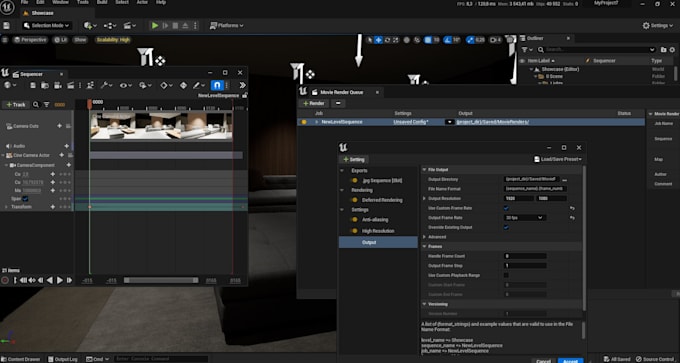This screenshot has width=680, height=363.
Task: Select the viewport Translate tool
Action: 378,40
